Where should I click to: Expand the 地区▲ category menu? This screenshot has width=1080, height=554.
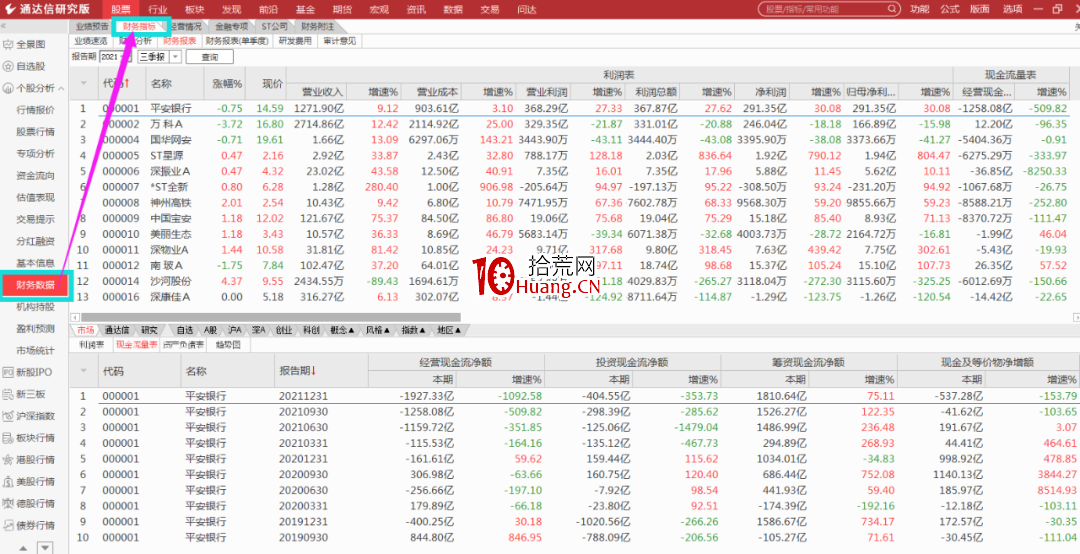[450, 330]
